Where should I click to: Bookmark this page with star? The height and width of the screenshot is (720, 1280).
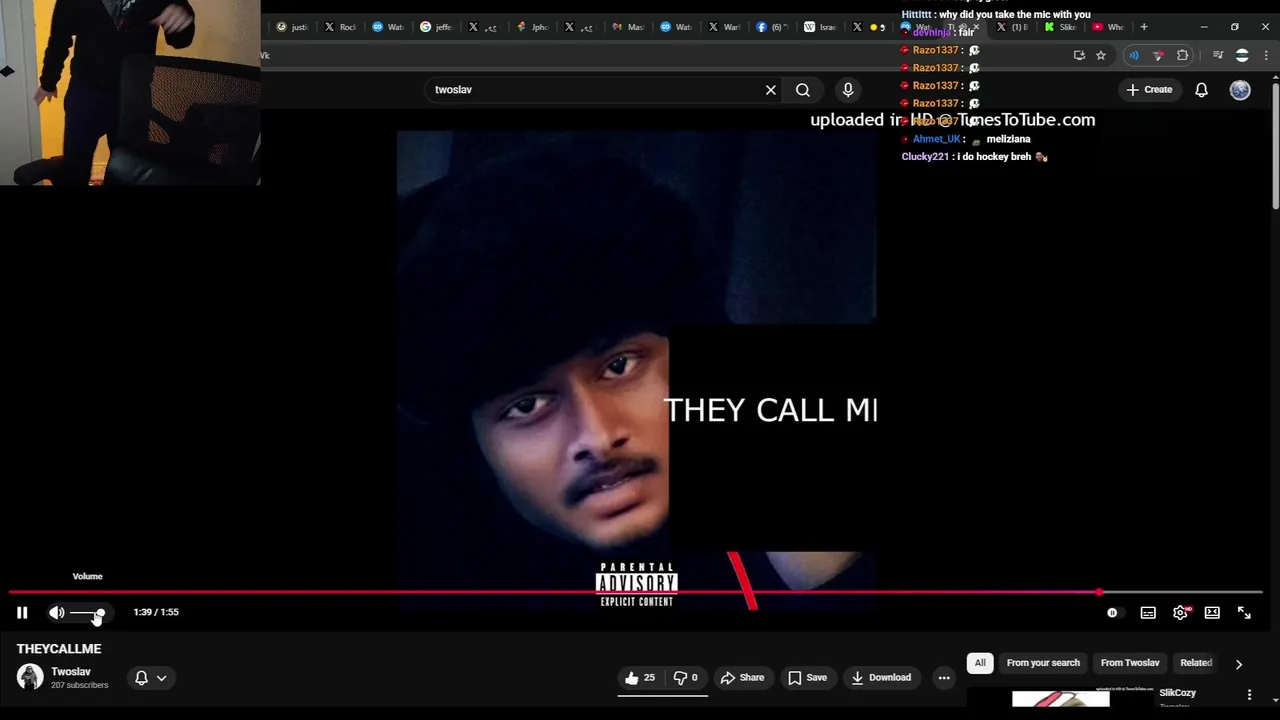[x=1101, y=55]
